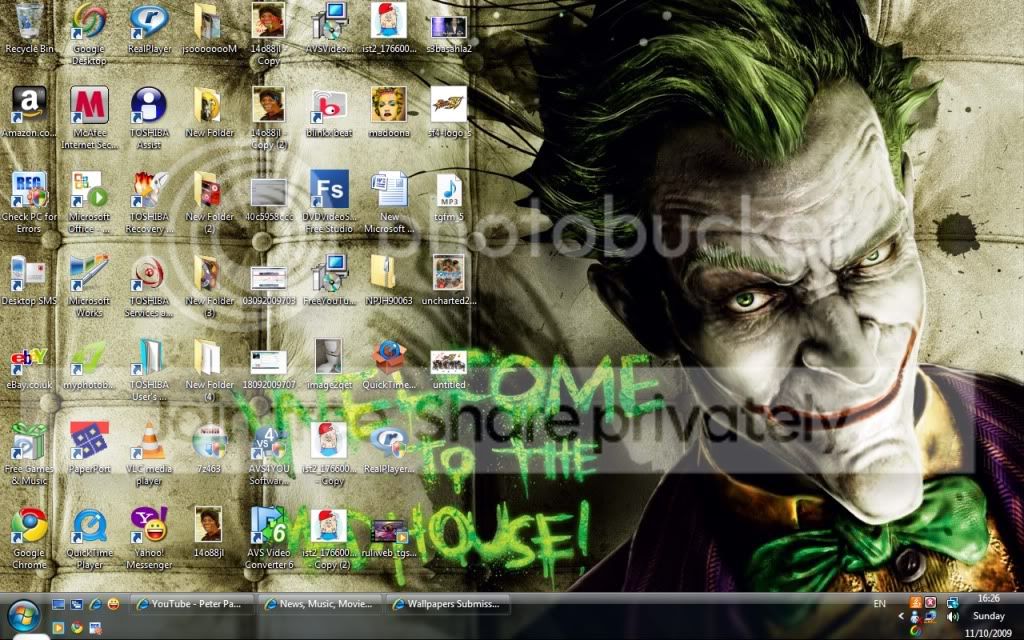
Task: Select the image2qet file icon
Action: [x=329, y=364]
